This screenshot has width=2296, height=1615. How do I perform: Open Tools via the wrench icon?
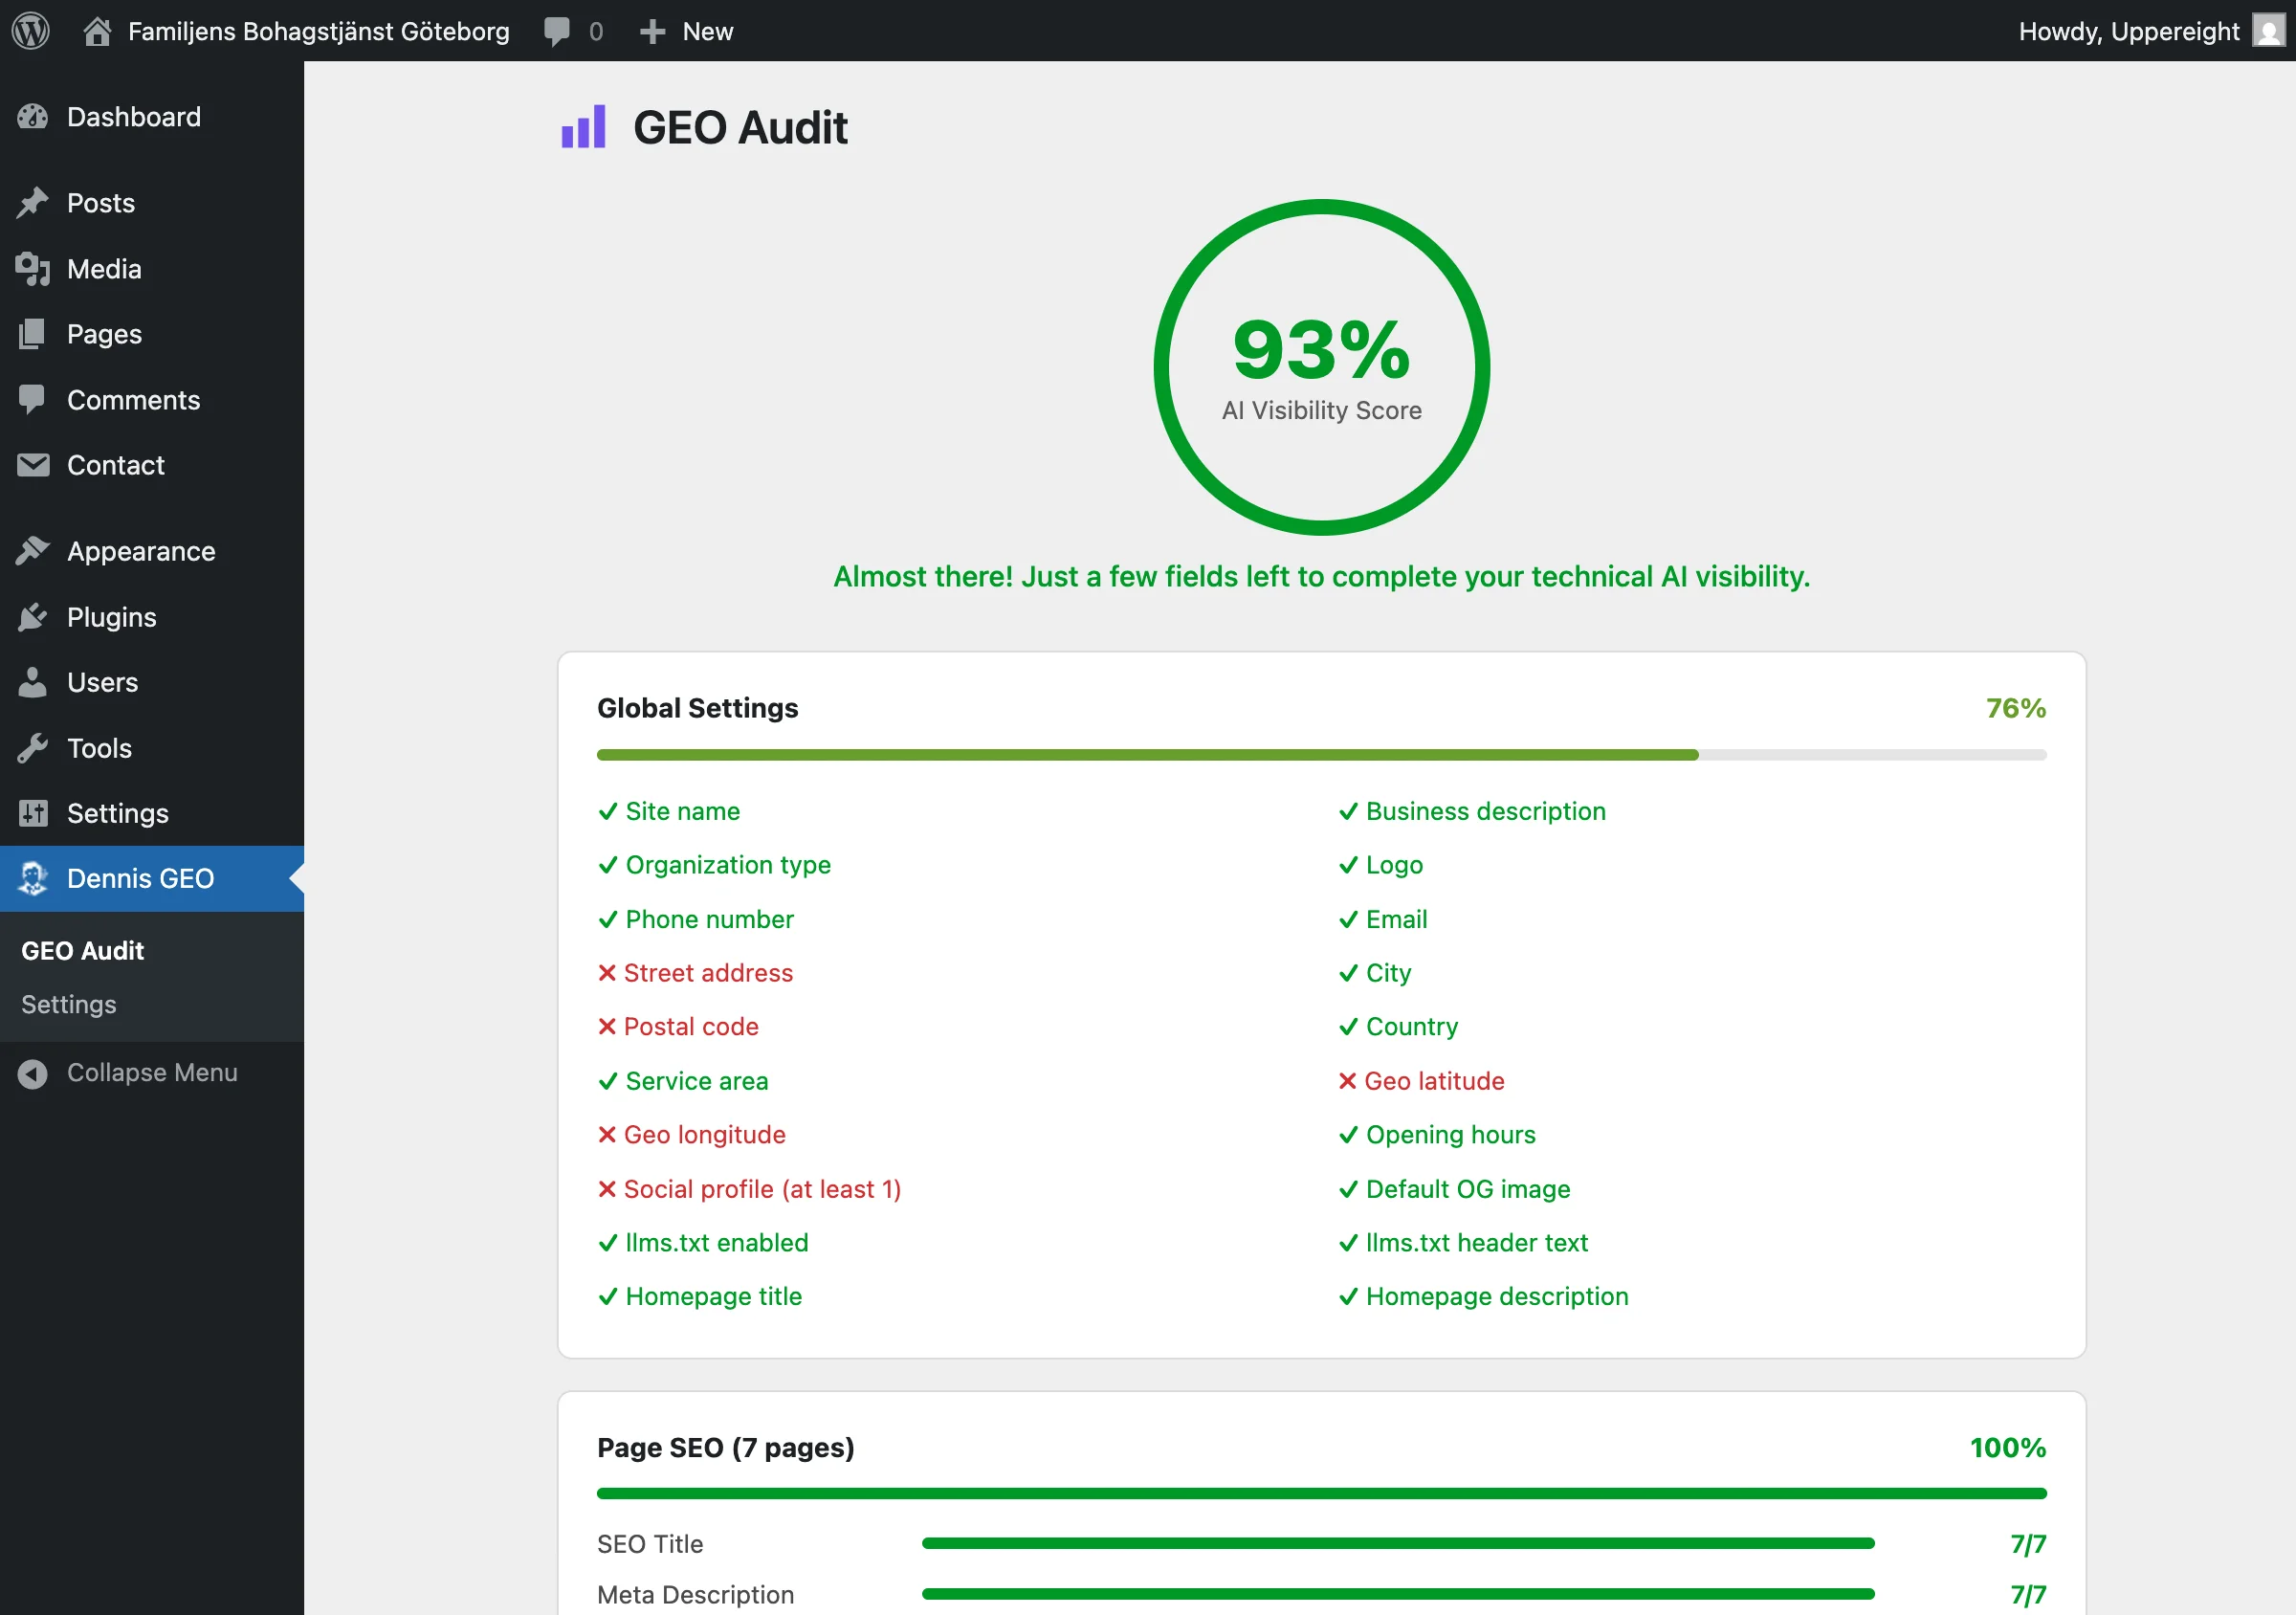coord(33,748)
